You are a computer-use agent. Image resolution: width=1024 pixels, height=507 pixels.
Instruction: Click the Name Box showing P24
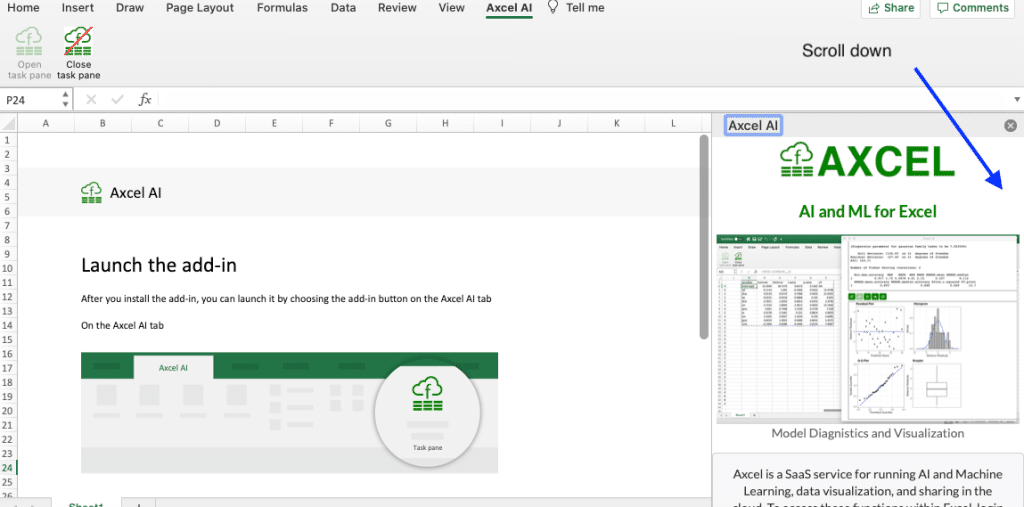[31, 100]
